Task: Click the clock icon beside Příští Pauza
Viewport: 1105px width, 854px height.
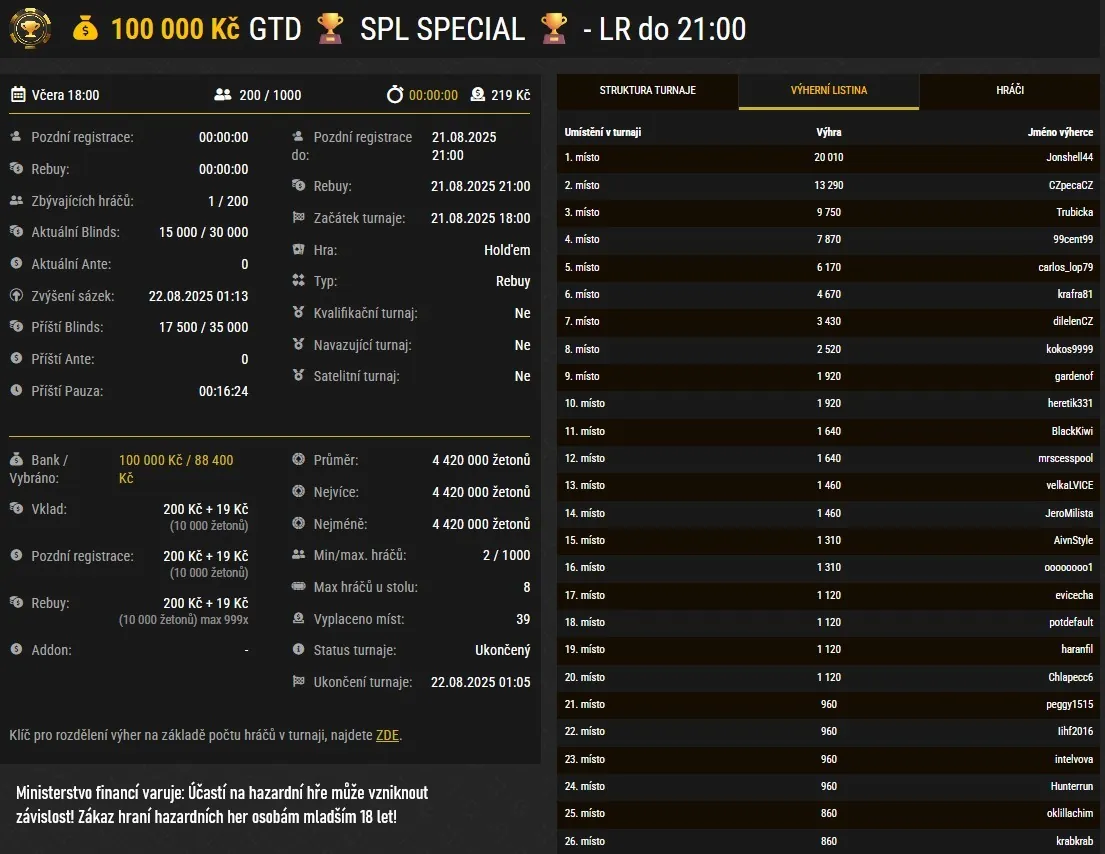Action: [16, 391]
